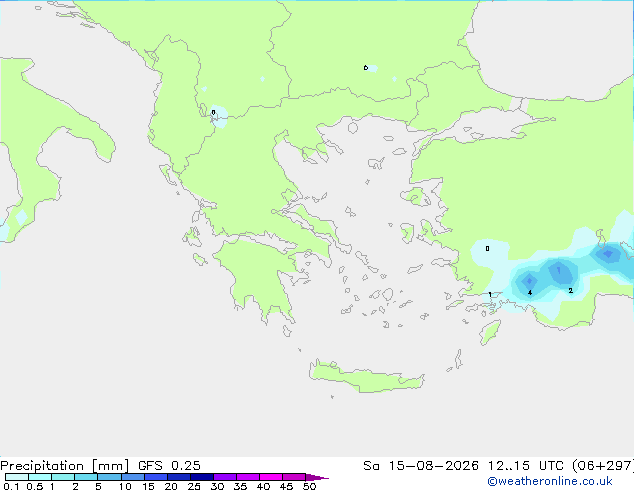Click the island of Rhodes on the map
The height and width of the screenshot is (490, 634).
(490, 332)
